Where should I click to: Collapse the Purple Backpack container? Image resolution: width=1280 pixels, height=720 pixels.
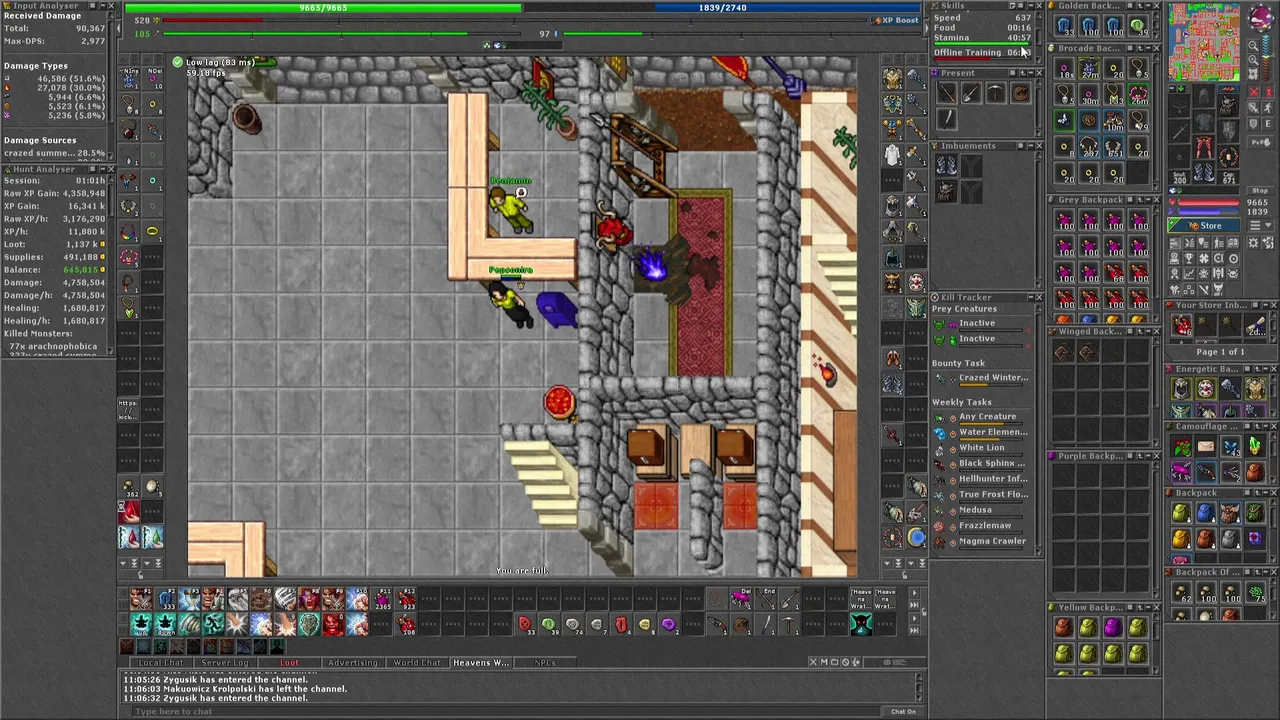pos(1148,456)
